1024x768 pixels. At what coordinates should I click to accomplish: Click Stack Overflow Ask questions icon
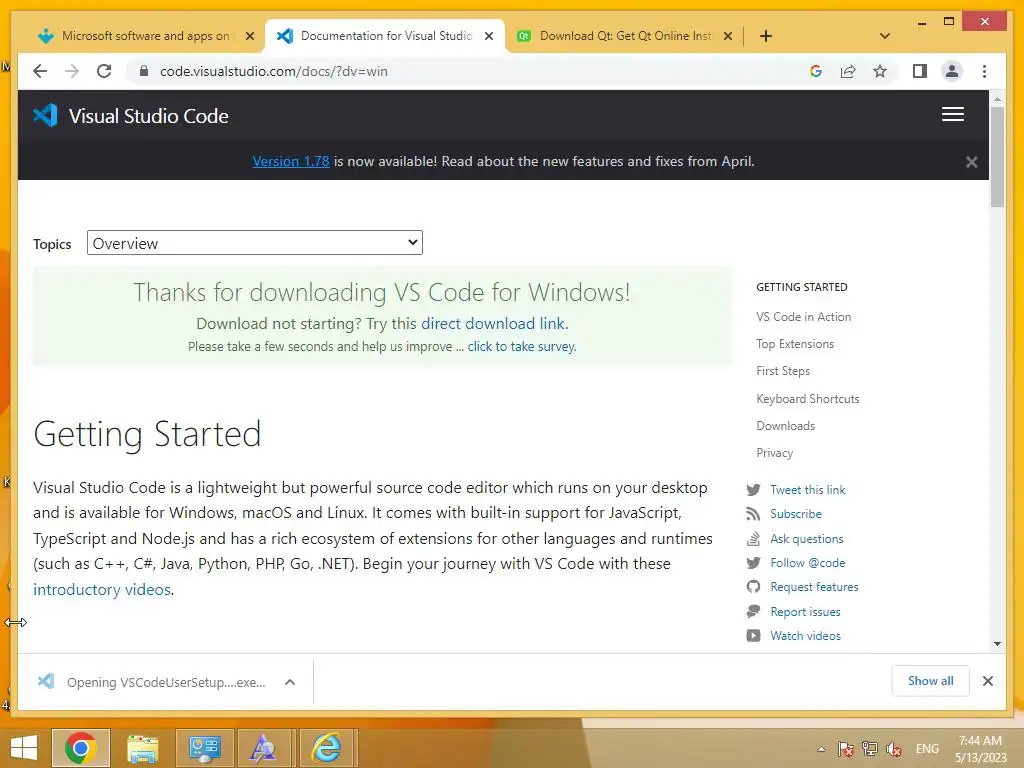pyautogui.click(x=753, y=539)
